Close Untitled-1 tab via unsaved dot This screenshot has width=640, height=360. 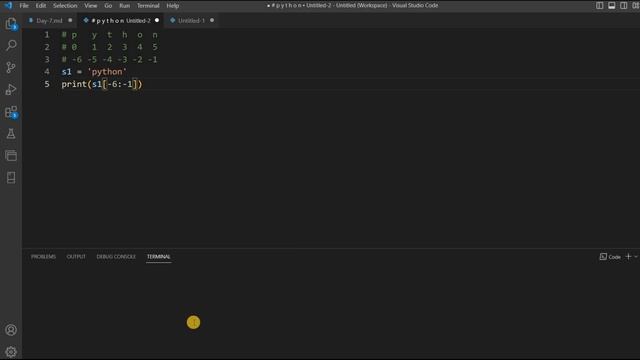point(212,20)
